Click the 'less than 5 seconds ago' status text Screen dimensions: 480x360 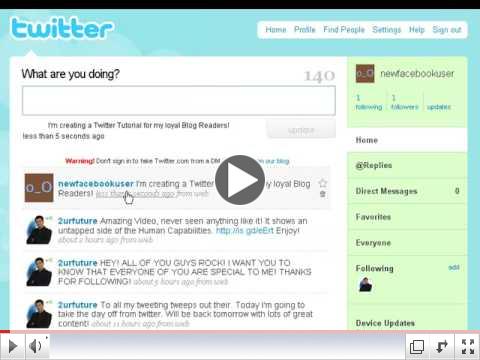tap(63, 136)
